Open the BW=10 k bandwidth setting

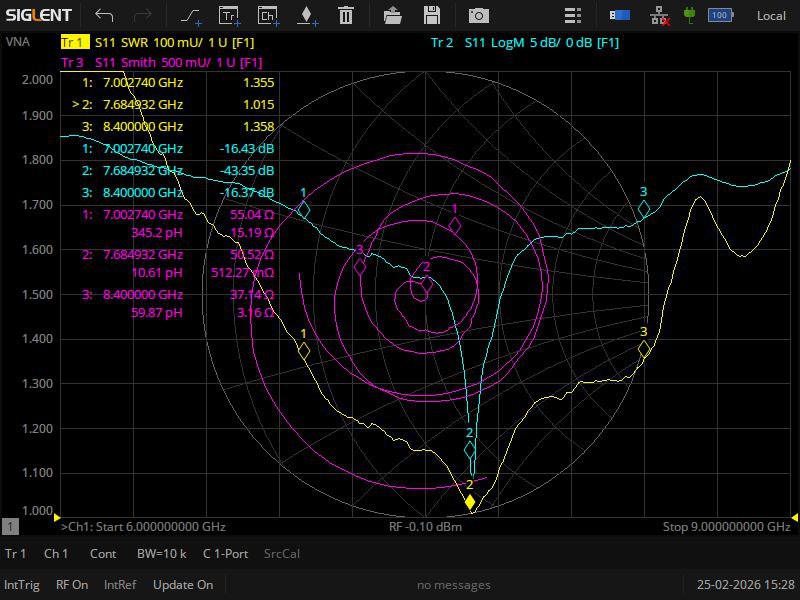[x=161, y=554]
